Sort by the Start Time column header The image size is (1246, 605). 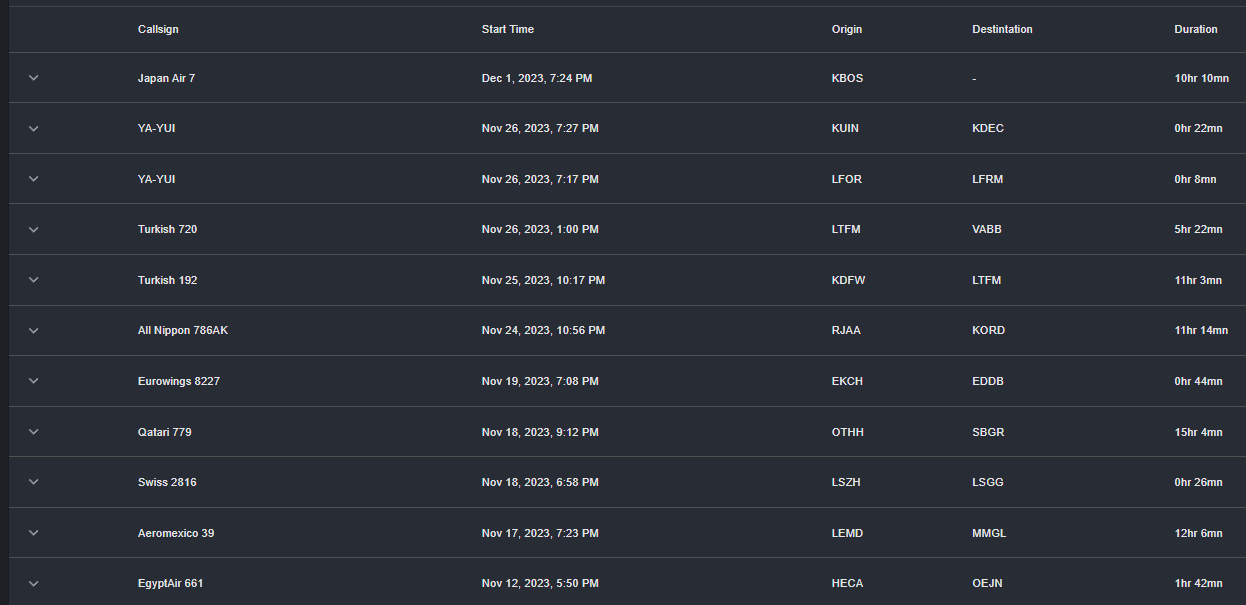pyautogui.click(x=508, y=29)
